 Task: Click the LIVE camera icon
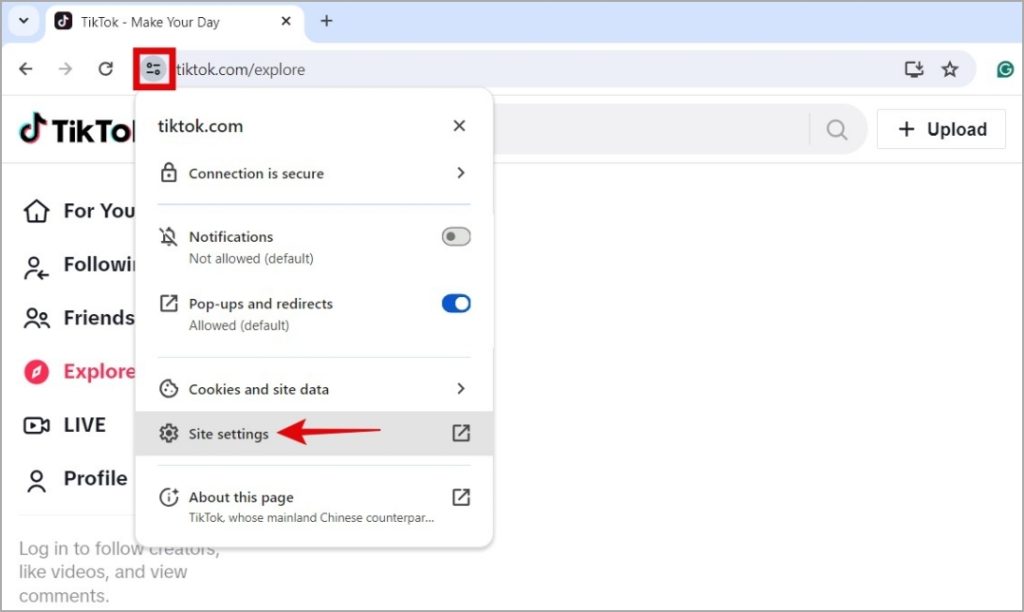pos(37,426)
